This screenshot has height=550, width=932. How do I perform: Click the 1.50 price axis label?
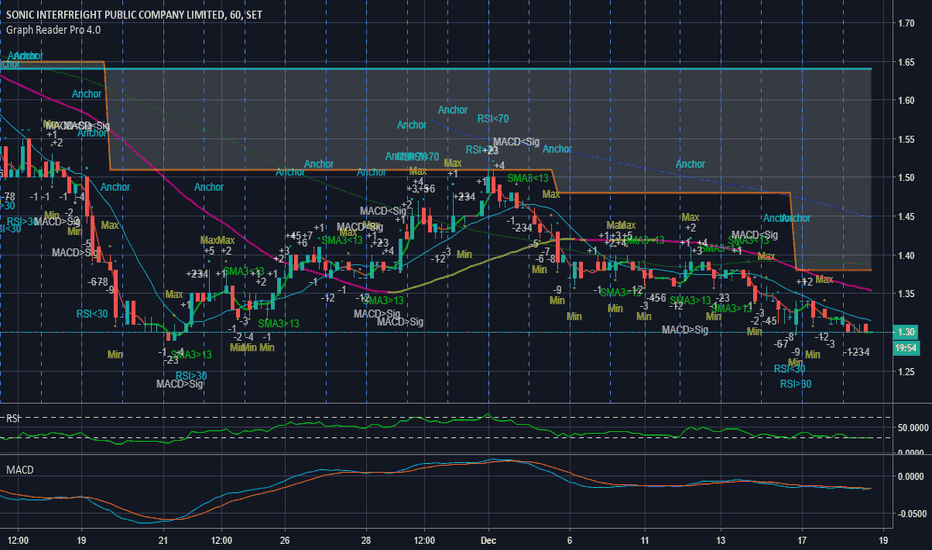click(x=906, y=178)
